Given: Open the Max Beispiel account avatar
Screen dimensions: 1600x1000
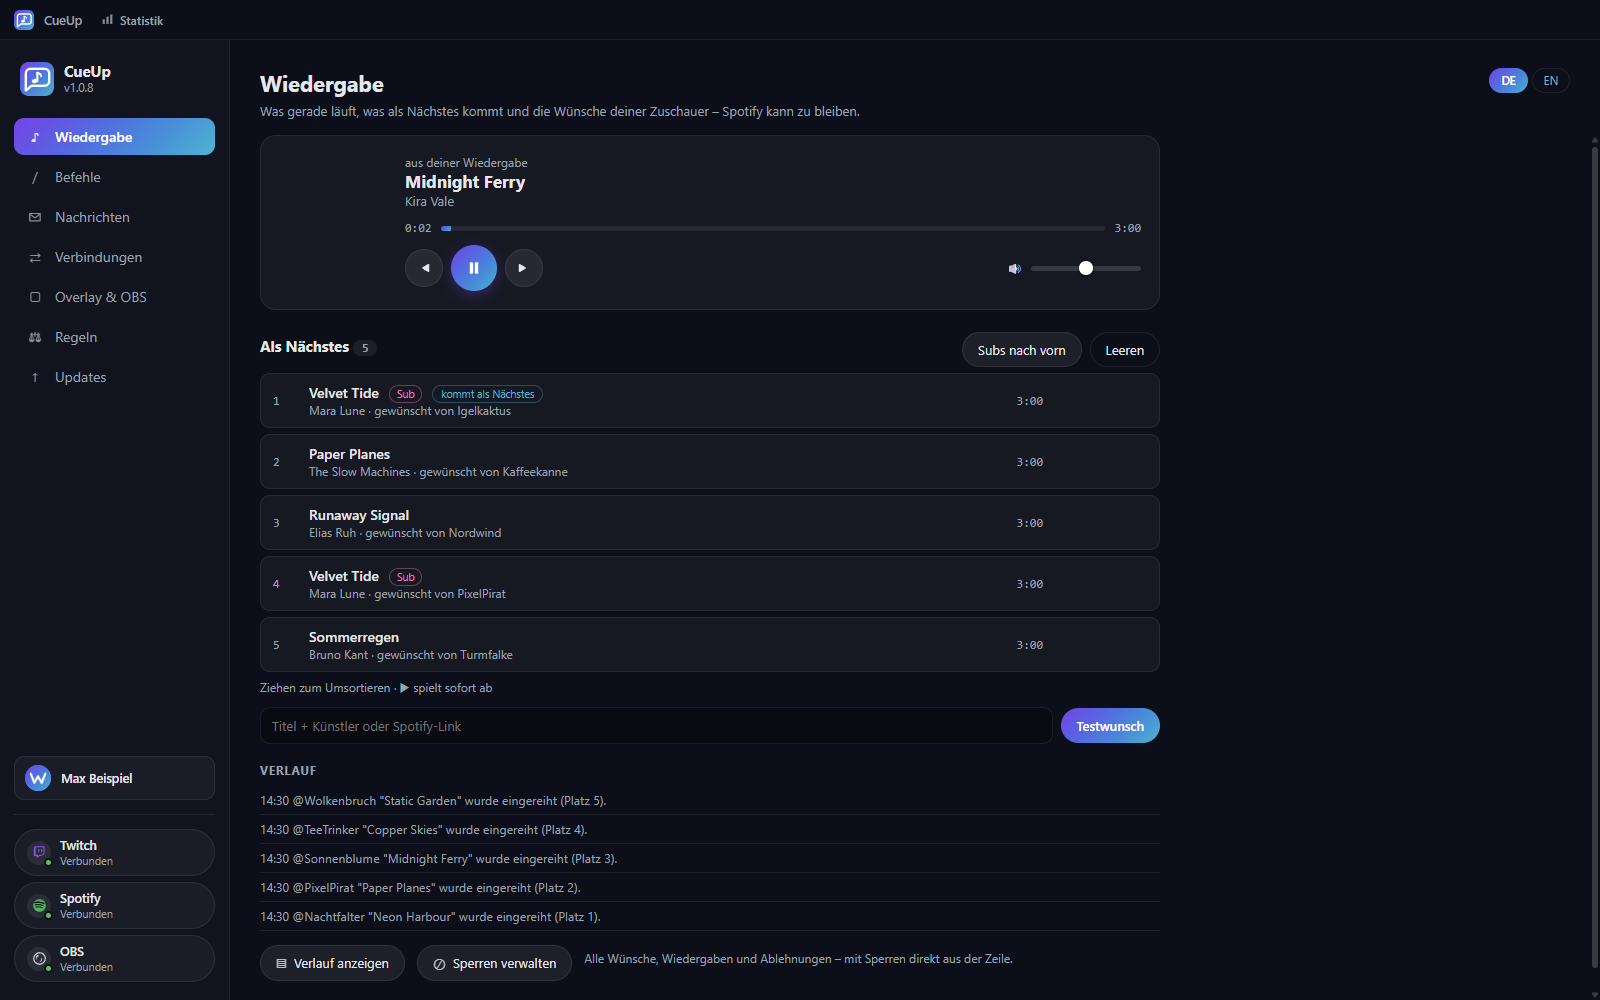Looking at the screenshot, I should pyautogui.click(x=38, y=778).
